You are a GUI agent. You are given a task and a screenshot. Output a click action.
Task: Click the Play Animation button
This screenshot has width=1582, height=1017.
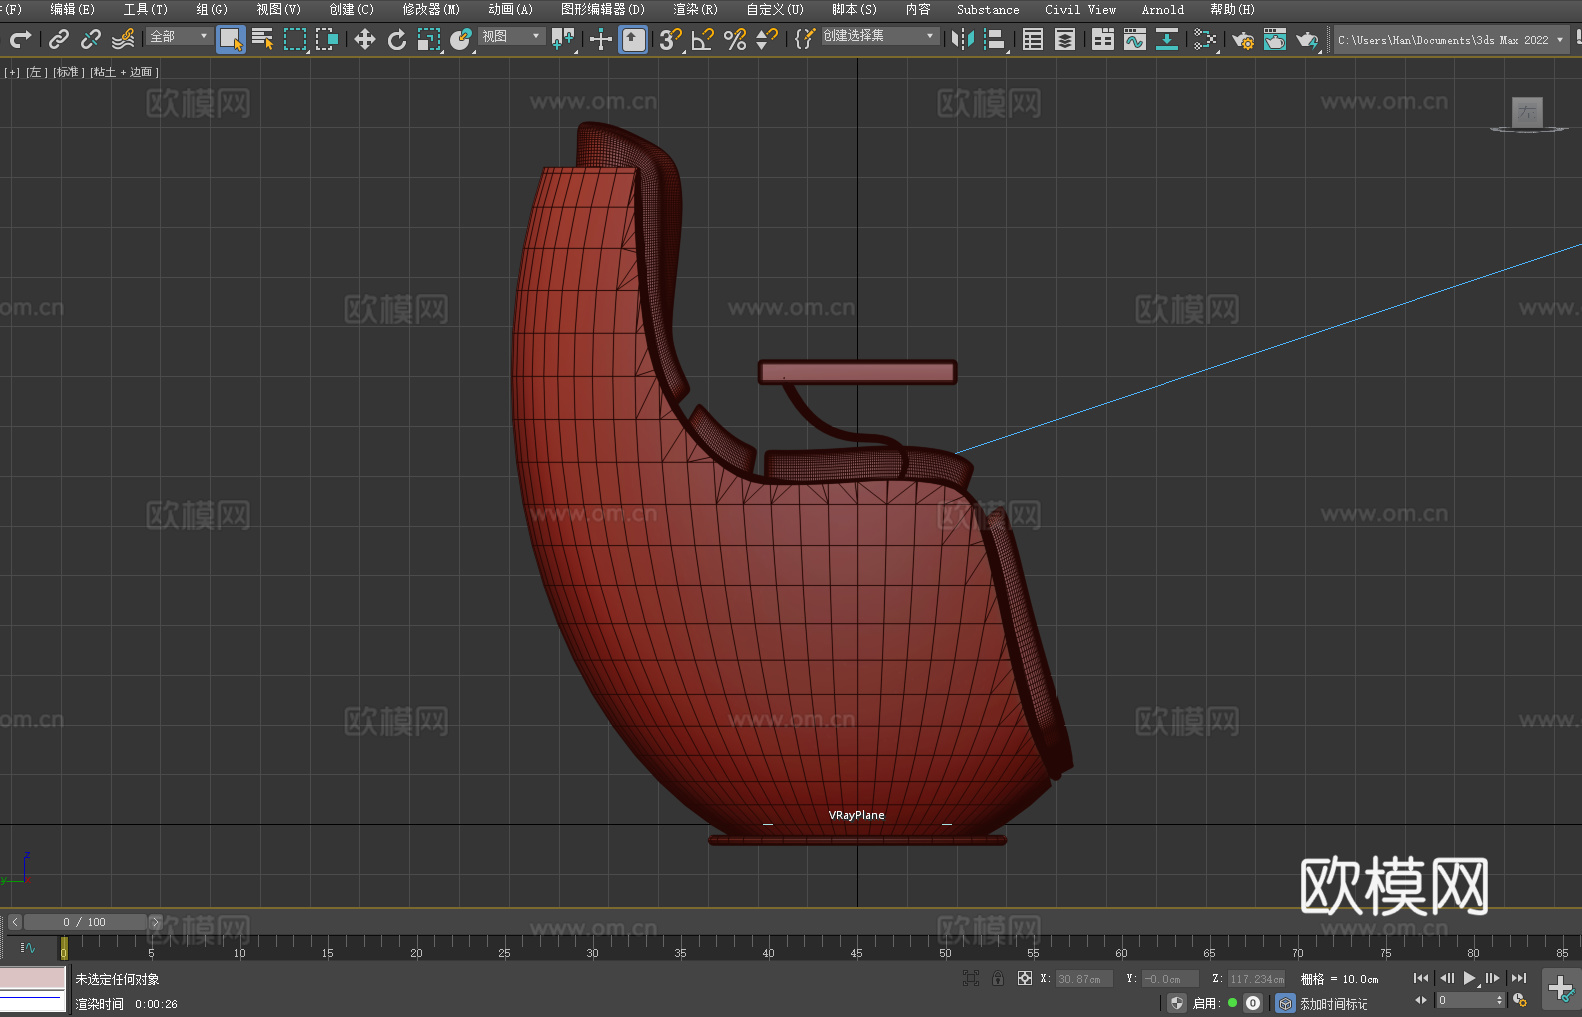[1470, 978]
